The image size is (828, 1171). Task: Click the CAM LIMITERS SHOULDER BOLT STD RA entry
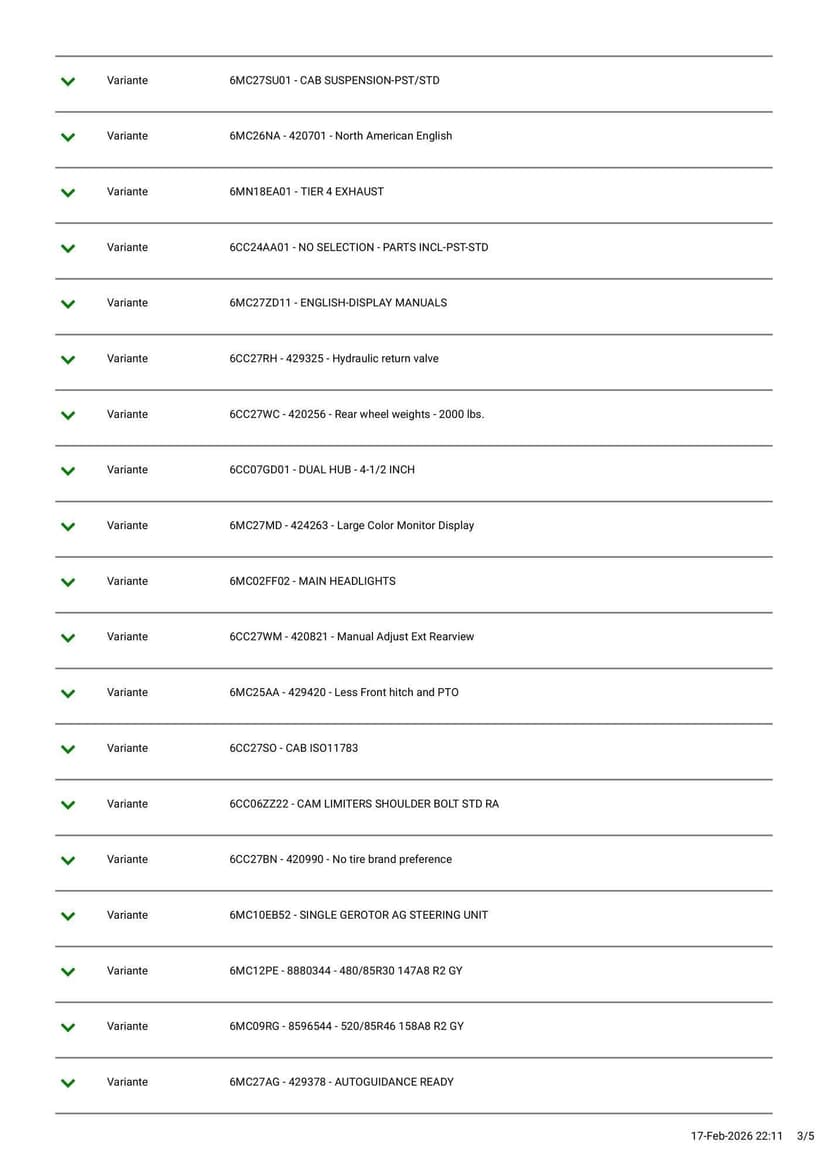(x=363, y=804)
